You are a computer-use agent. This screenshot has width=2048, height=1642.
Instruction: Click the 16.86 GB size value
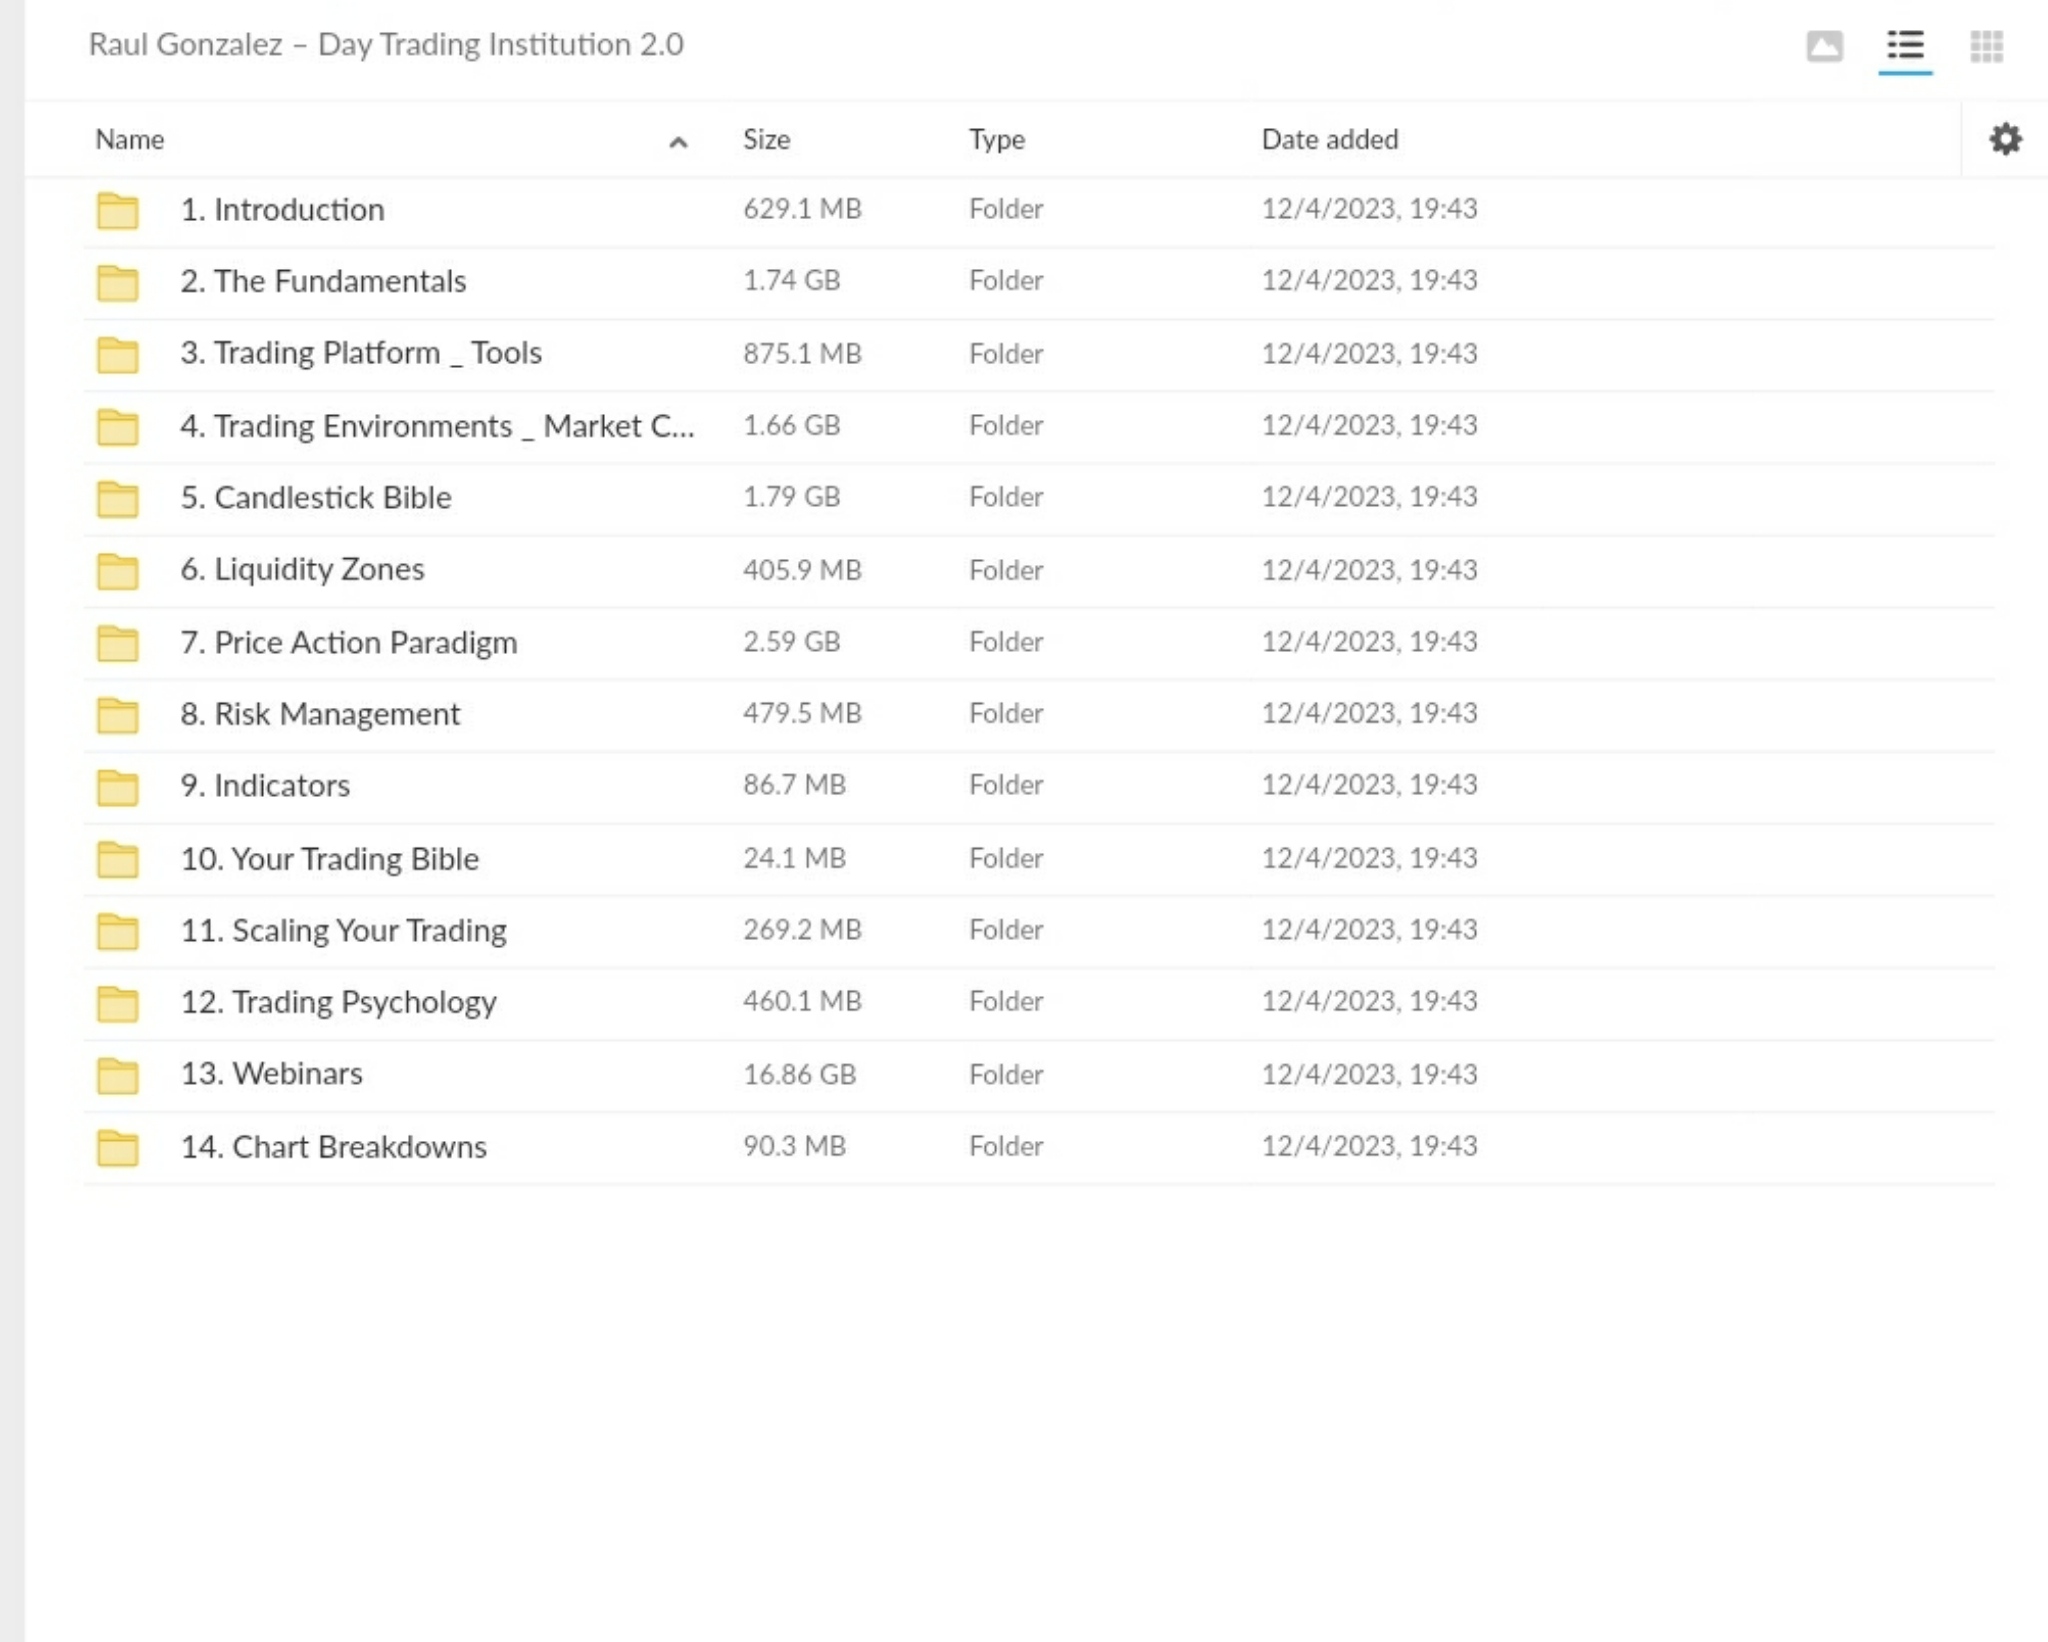pyautogui.click(x=799, y=1074)
